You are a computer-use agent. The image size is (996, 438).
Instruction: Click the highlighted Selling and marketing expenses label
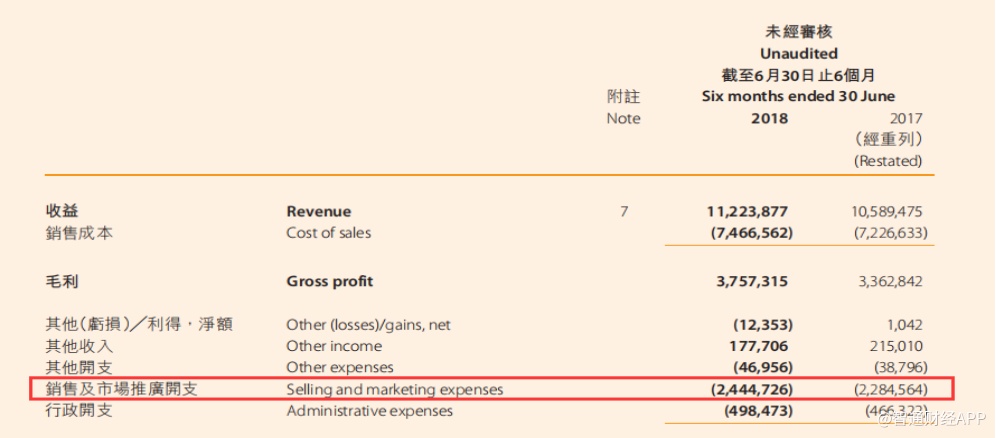[x=394, y=389]
